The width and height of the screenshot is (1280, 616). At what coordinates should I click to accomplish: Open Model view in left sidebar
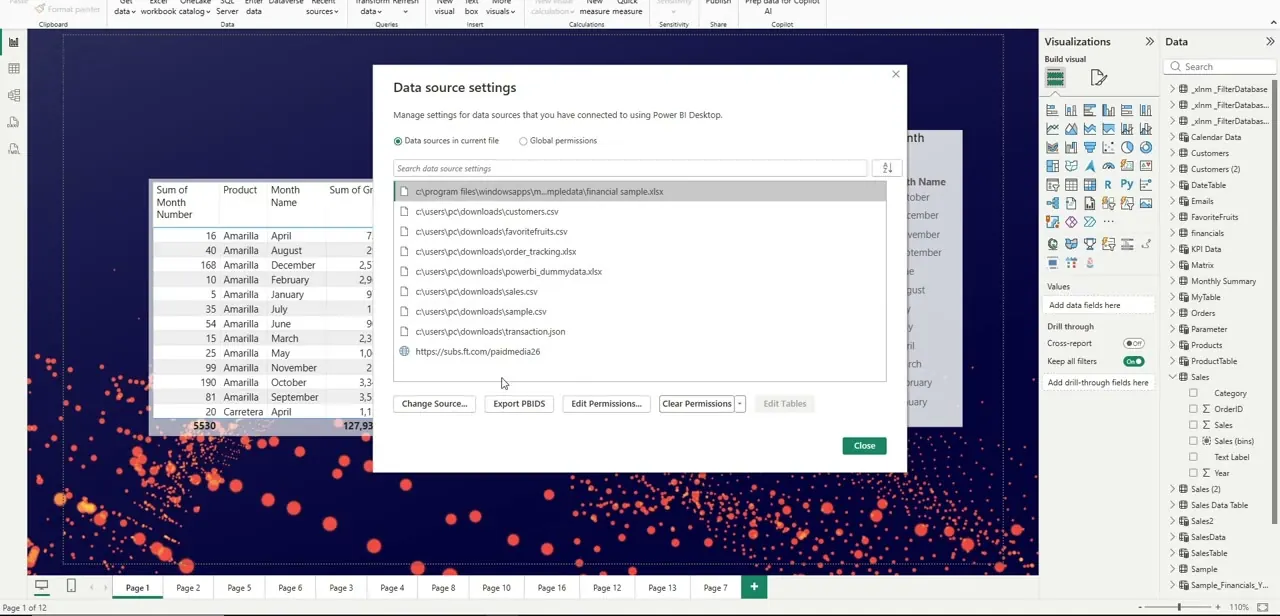(14, 96)
